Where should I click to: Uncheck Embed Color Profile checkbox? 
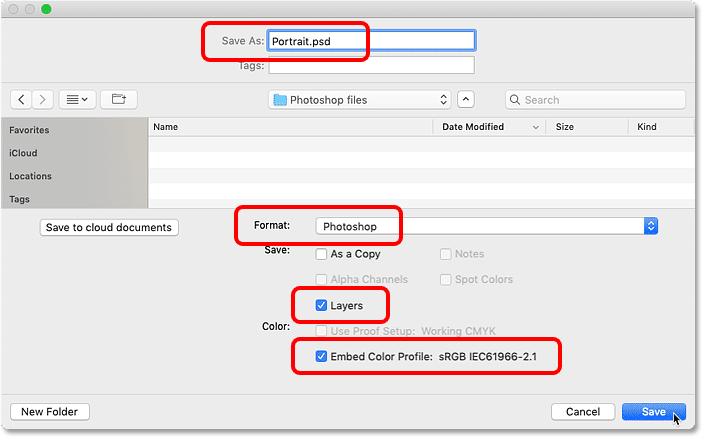point(321,356)
